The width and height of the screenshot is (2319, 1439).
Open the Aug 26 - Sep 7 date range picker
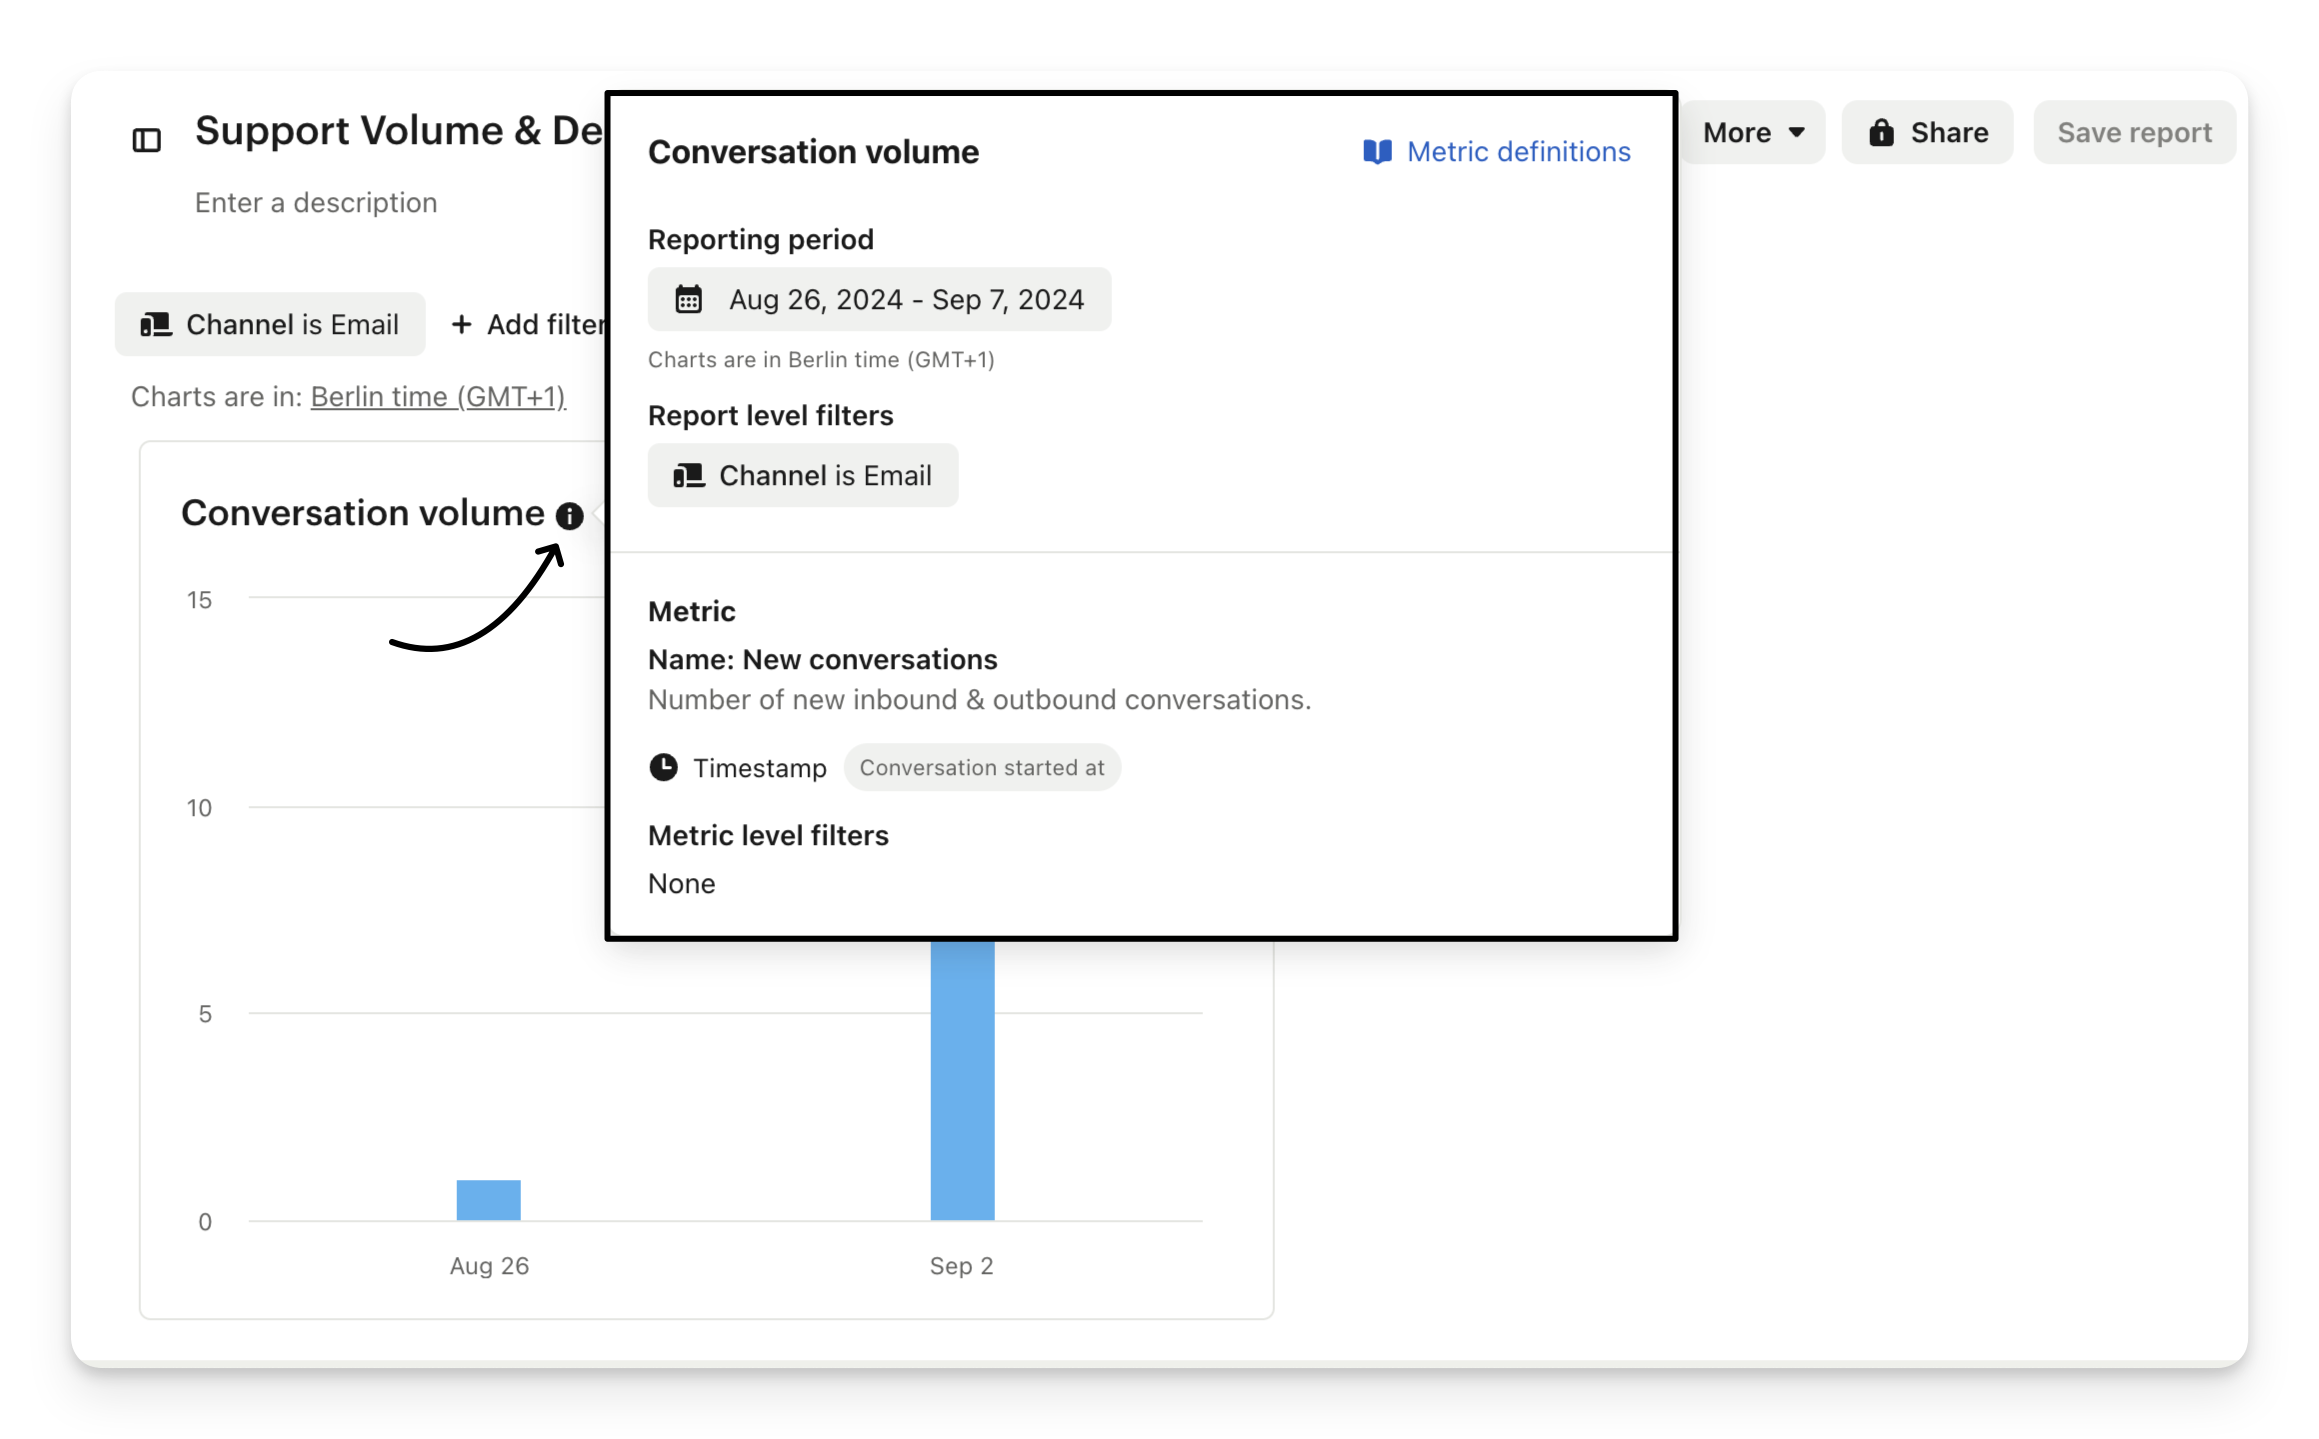tap(879, 300)
